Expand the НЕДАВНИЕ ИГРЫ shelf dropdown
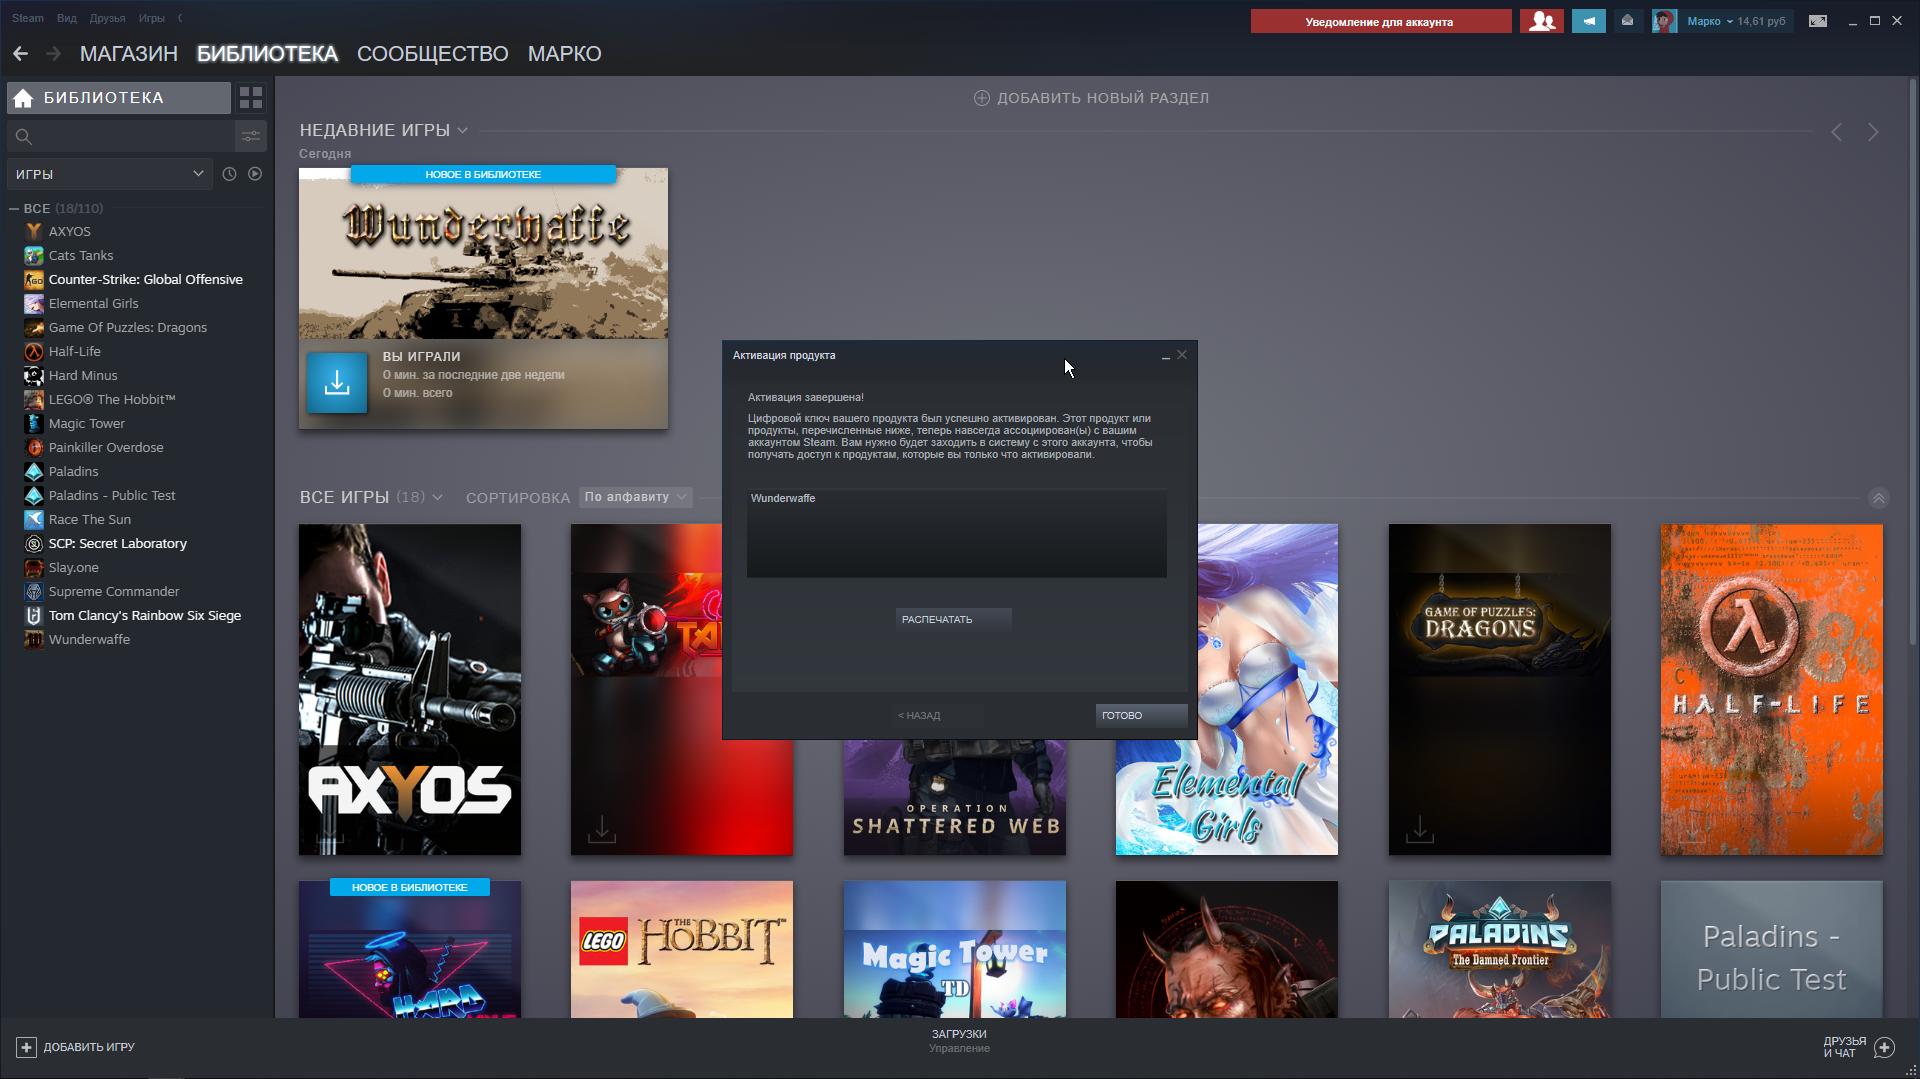The height and width of the screenshot is (1079, 1920). pos(462,130)
